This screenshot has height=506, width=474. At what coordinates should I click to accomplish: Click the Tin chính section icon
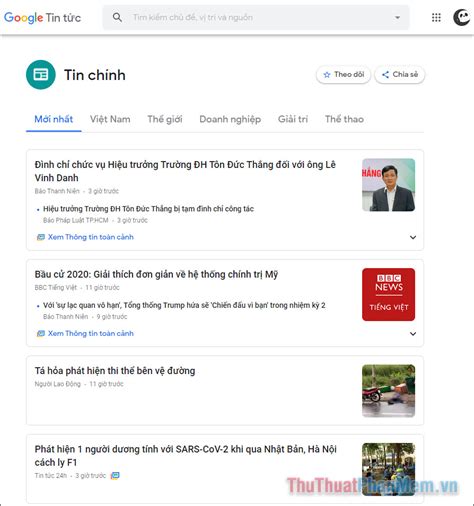click(x=41, y=75)
